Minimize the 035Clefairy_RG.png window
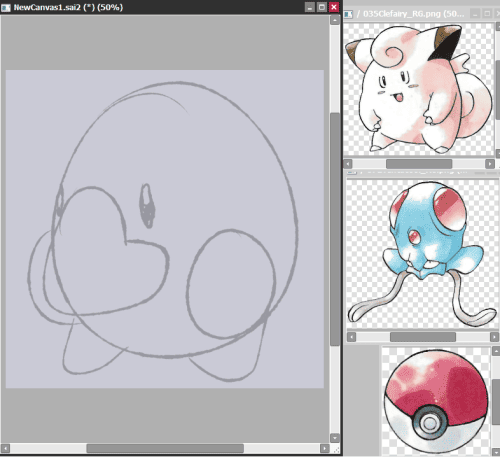Screen dimensions: 500x457 [x=475, y=14]
